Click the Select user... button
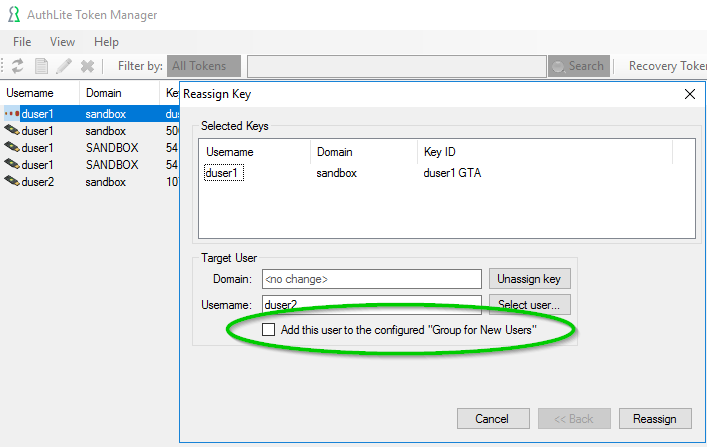 (x=529, y=305)
